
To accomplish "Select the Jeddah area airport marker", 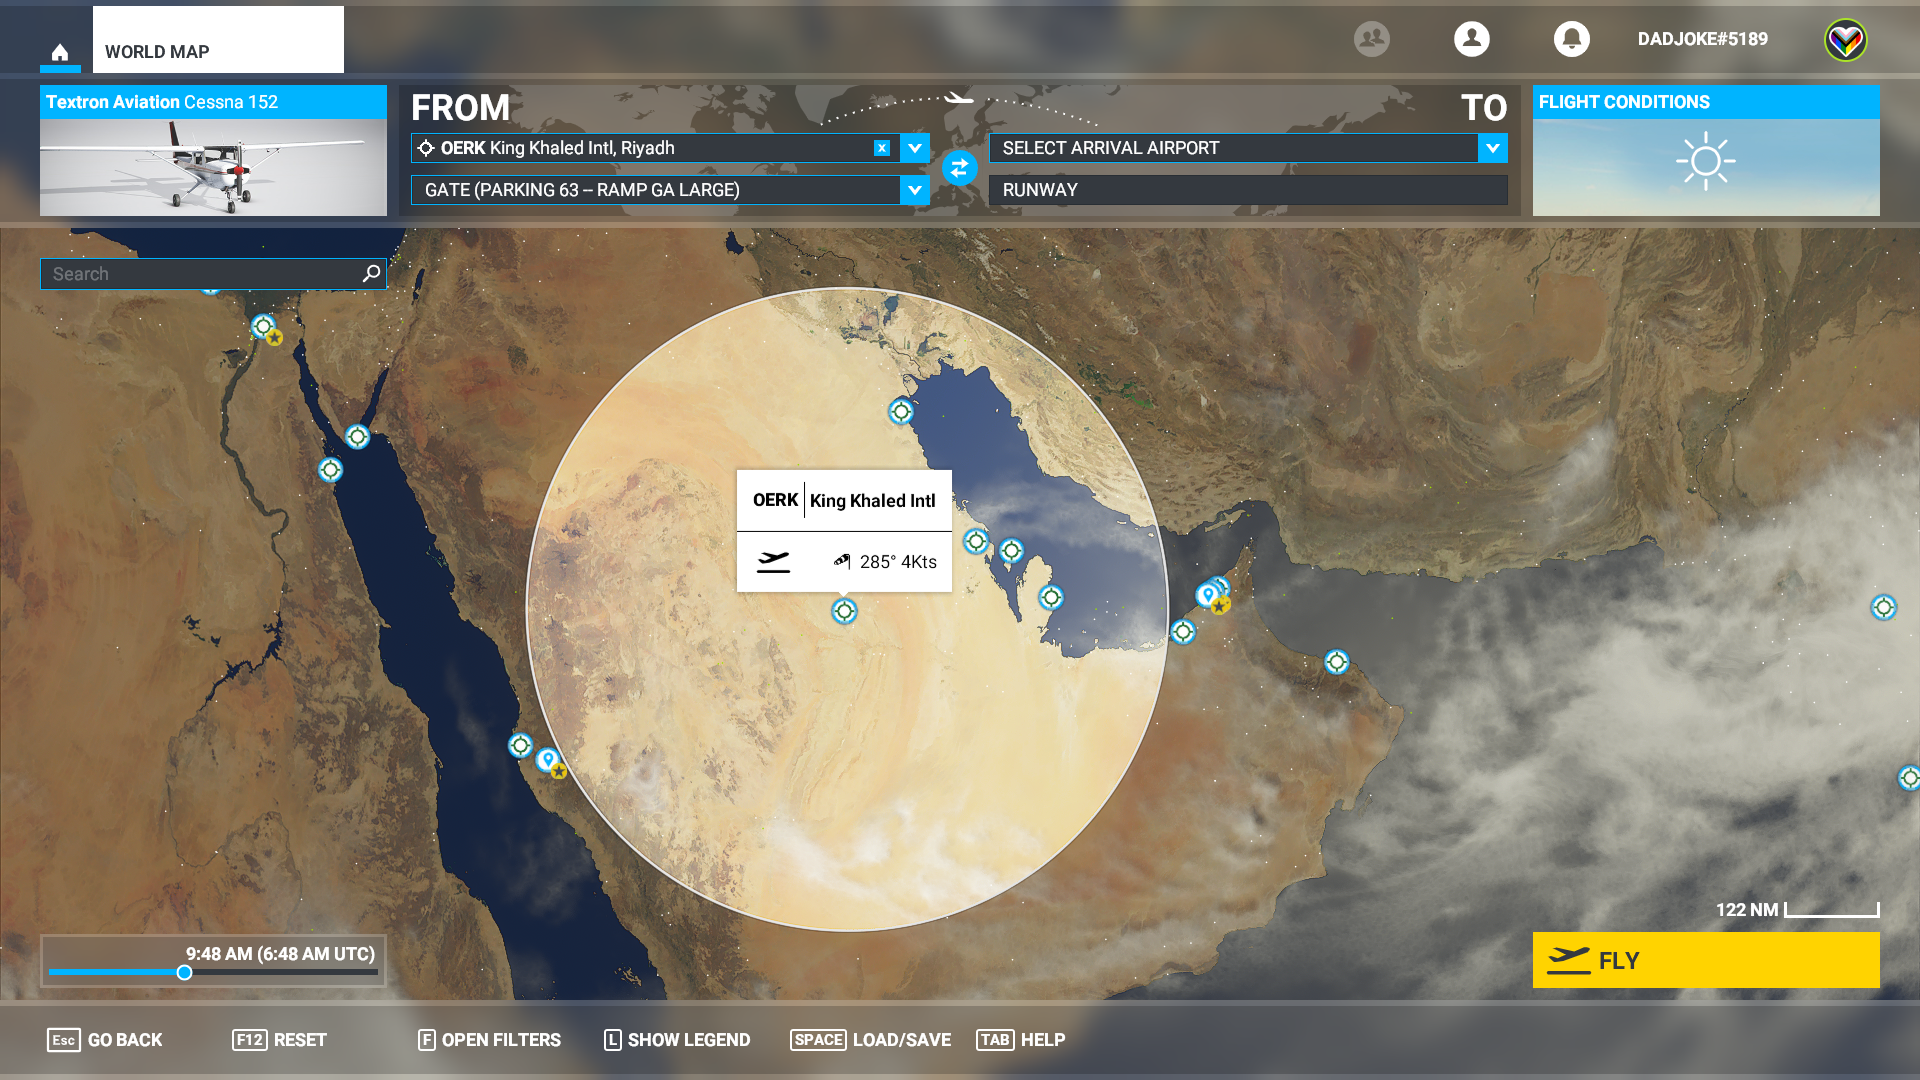I will (520, 745).
